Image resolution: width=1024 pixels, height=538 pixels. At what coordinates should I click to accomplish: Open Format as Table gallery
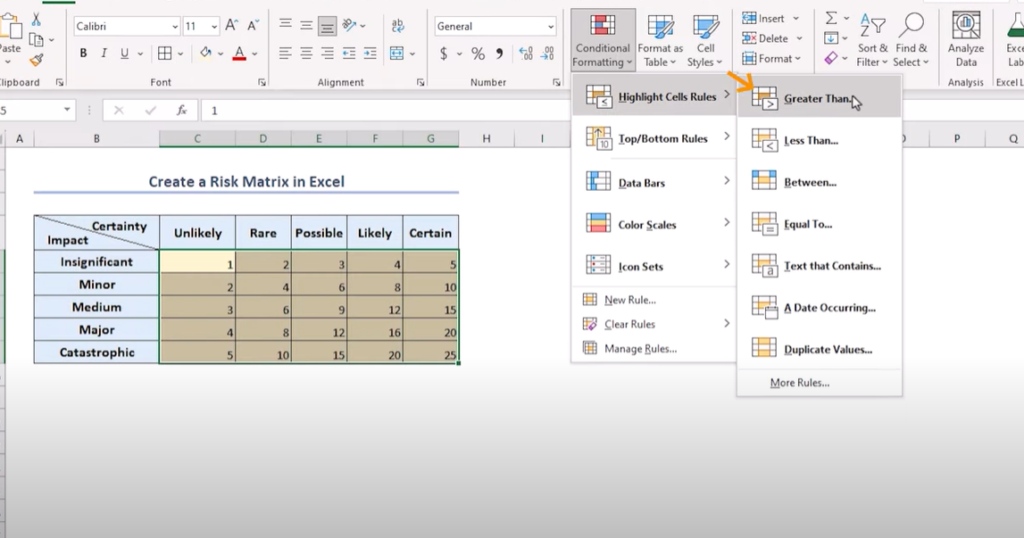tap(660, 40)
